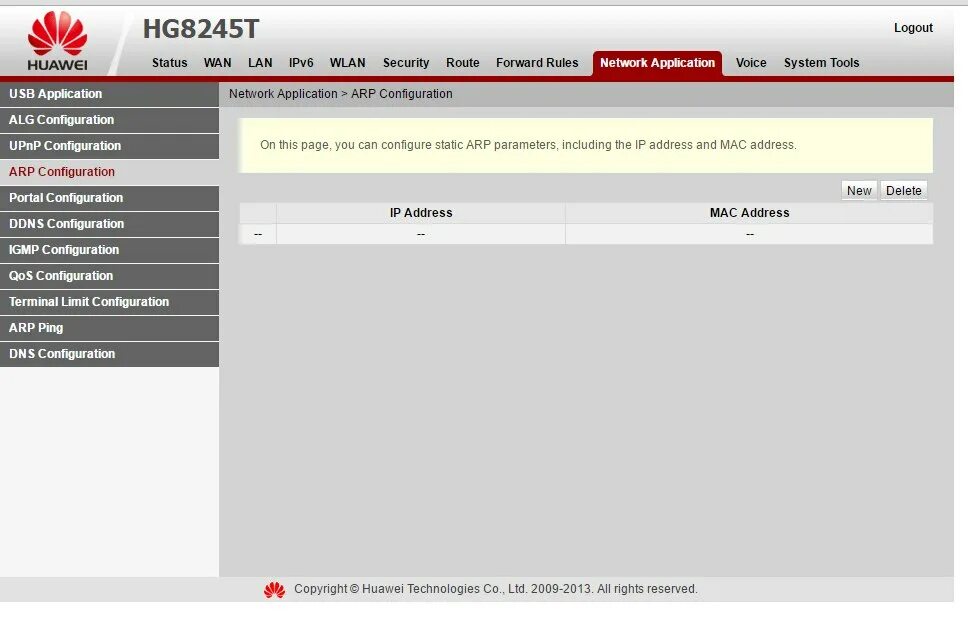Open the WAN tab
Screen dimensions: 968x619
tap(217, 63)
